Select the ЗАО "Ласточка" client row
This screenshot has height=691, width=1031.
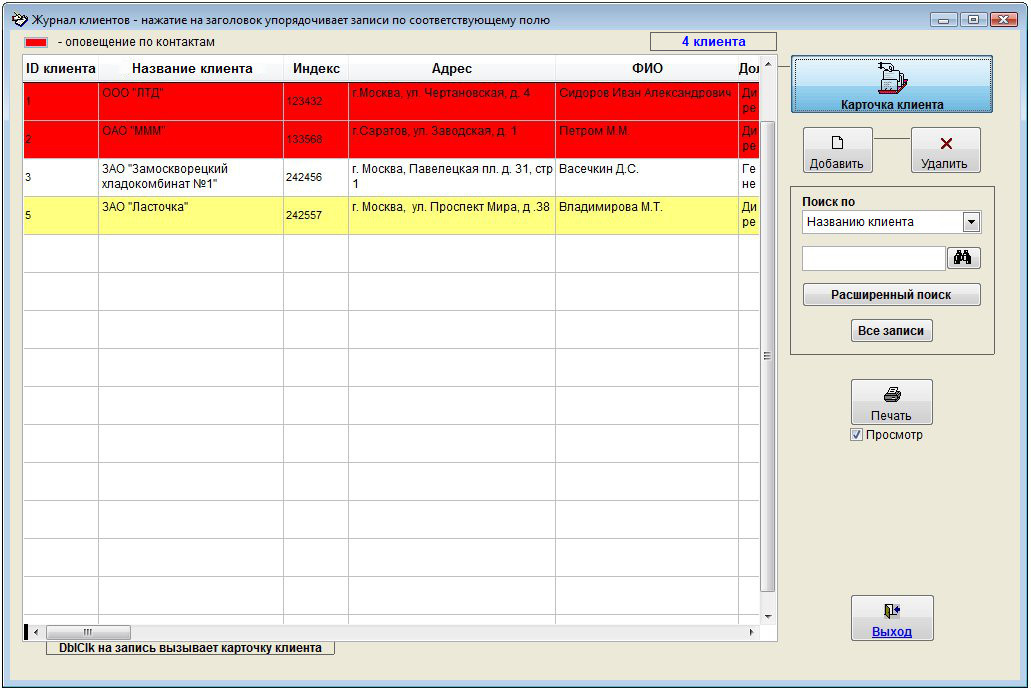(190, 215)
